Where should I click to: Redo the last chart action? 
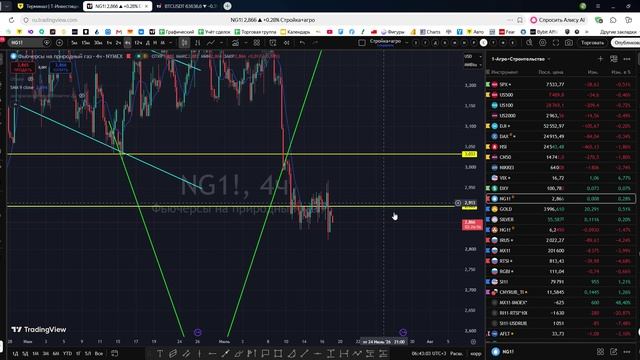[x=315, y=42]
